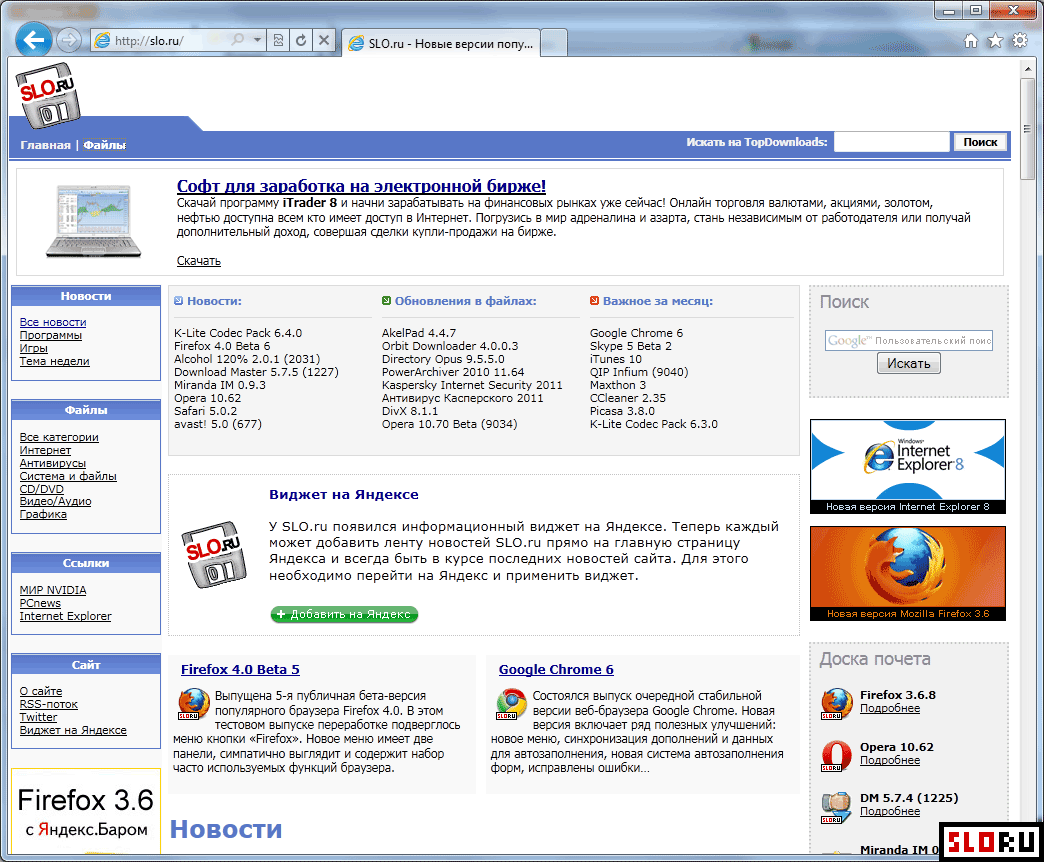Click the green Добавить на Яндекс button
1044x862 pixels.
point(344,614)
